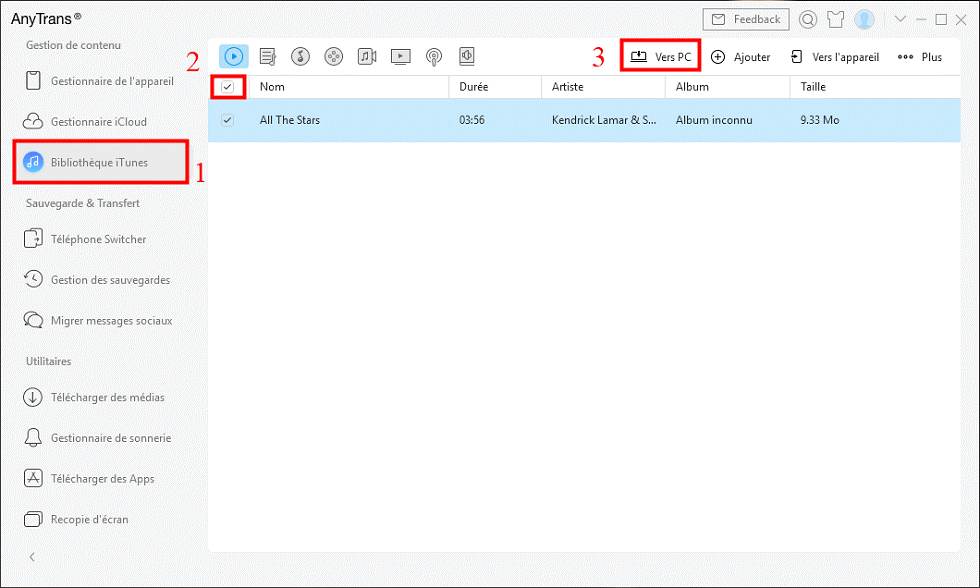Viewport: 980px width, 588px height.
Task: Open the Ringtones category icon
Action: [x=301, y=56]
